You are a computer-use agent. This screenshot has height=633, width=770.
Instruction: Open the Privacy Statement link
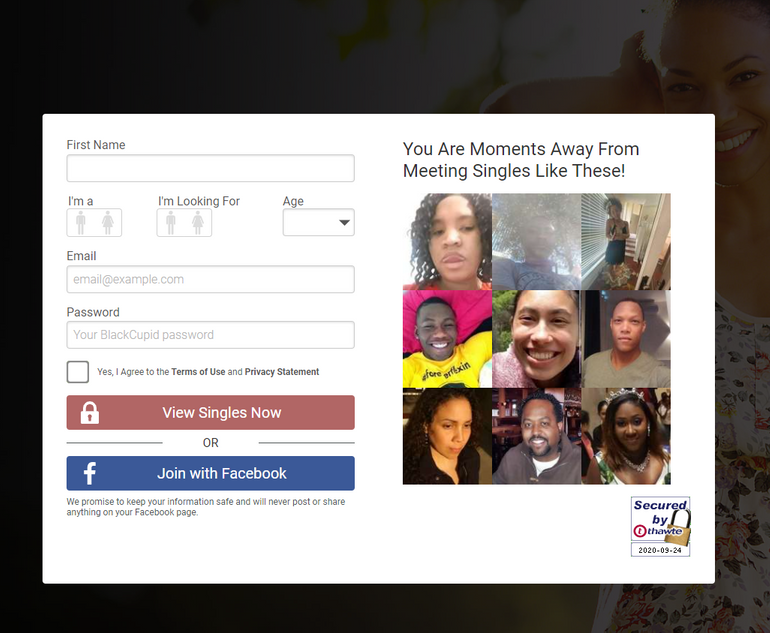[282, 372]
